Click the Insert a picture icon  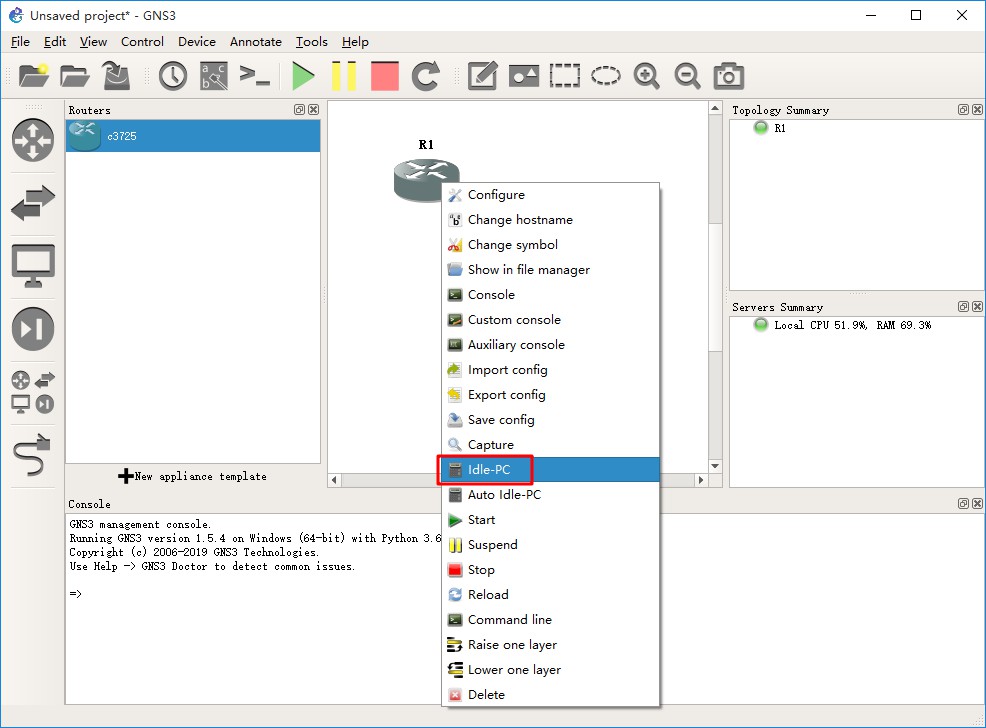tap(524, 76)
